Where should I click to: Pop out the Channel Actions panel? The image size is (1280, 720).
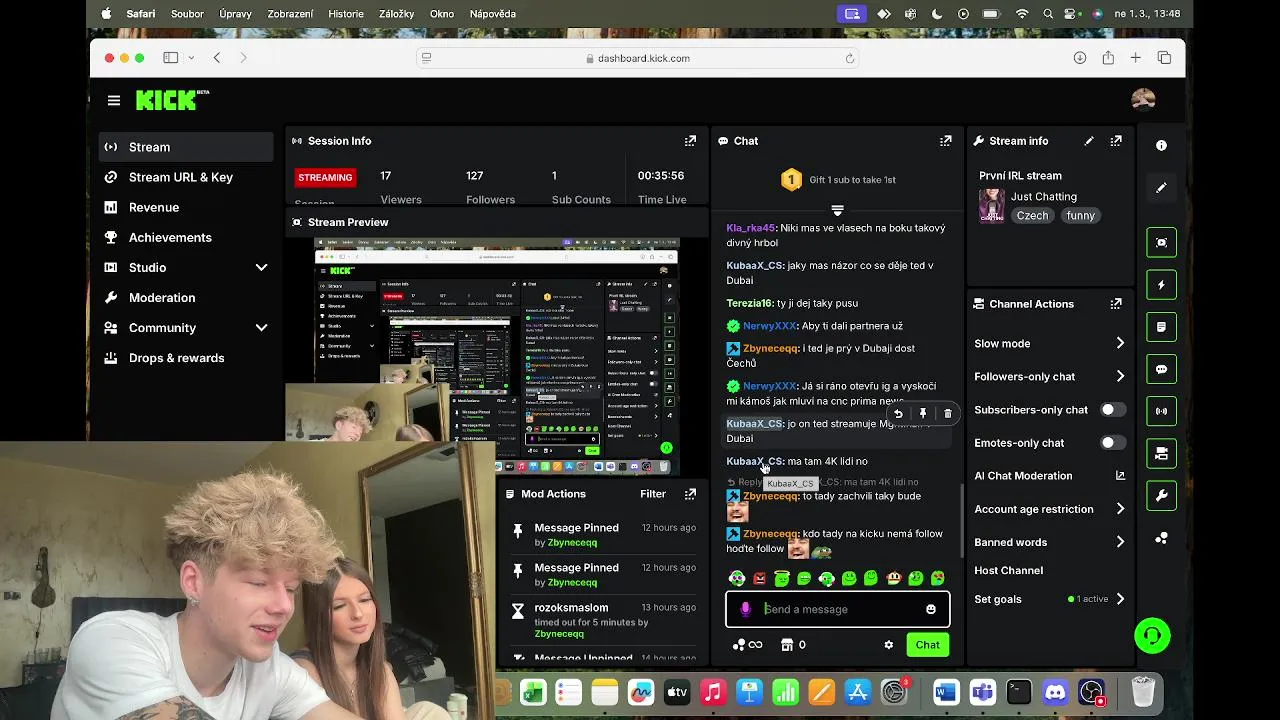point(1116,304)
